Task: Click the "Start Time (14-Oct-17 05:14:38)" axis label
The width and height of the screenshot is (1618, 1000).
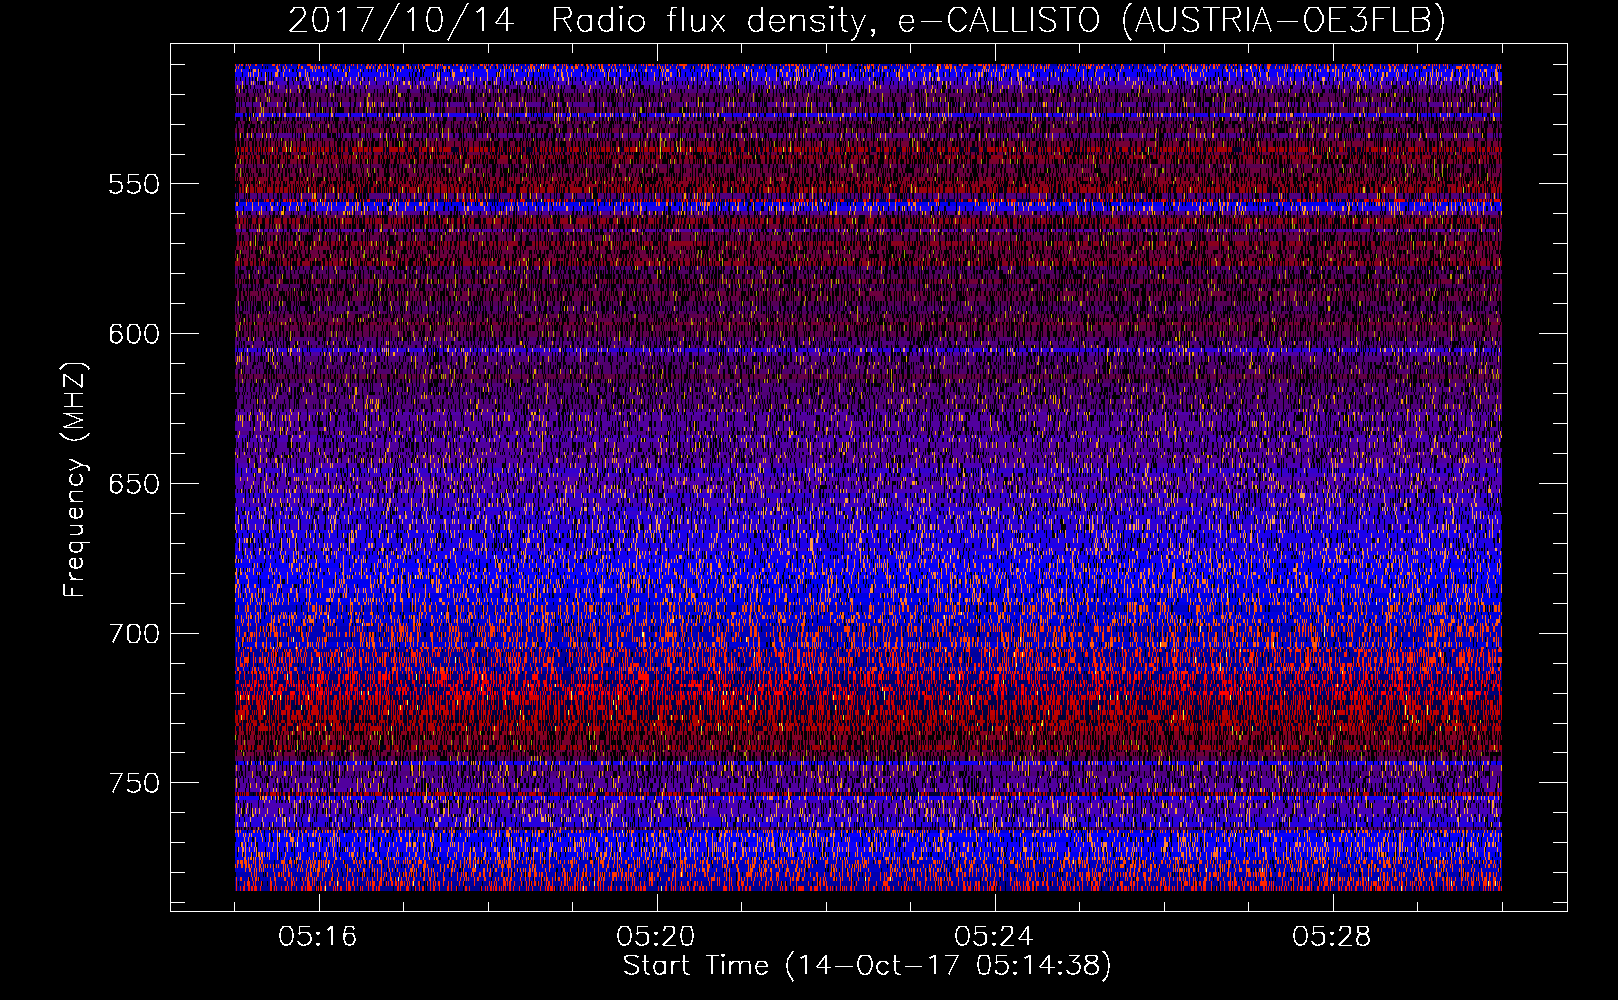Action: [867, 966]
